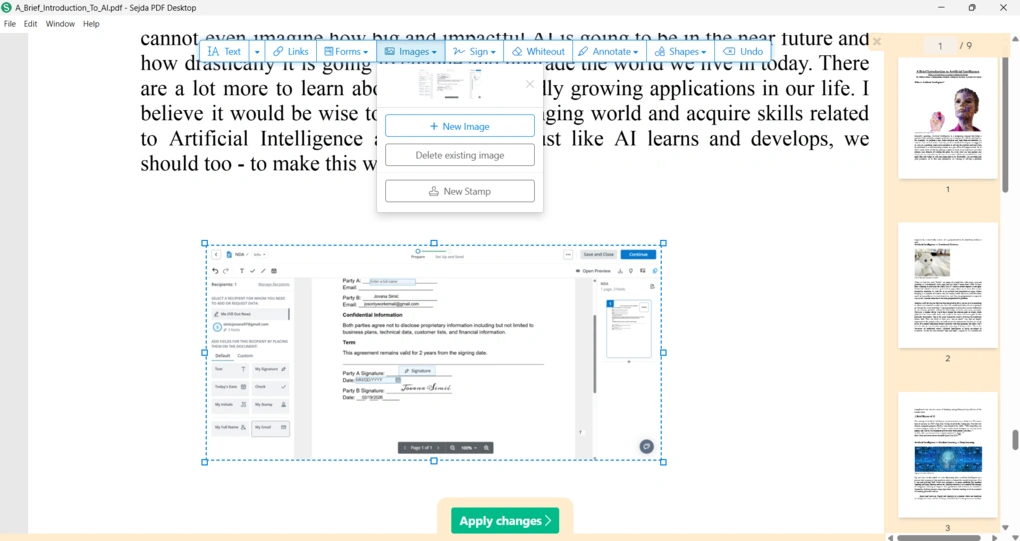This screenshot has height=541, width=1020.
Task: Select the inserted screenshot image on page
Action: (434, 352)
